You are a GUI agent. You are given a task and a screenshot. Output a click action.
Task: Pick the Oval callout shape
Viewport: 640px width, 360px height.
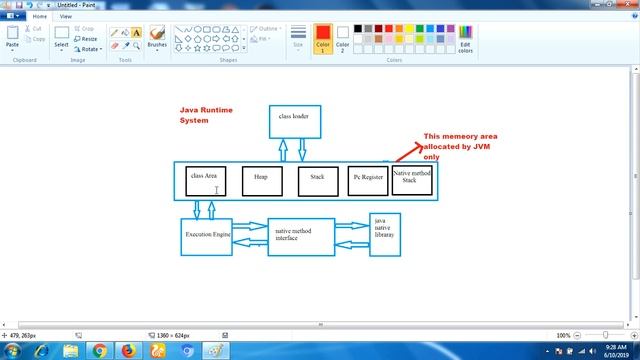click(226, 48)
